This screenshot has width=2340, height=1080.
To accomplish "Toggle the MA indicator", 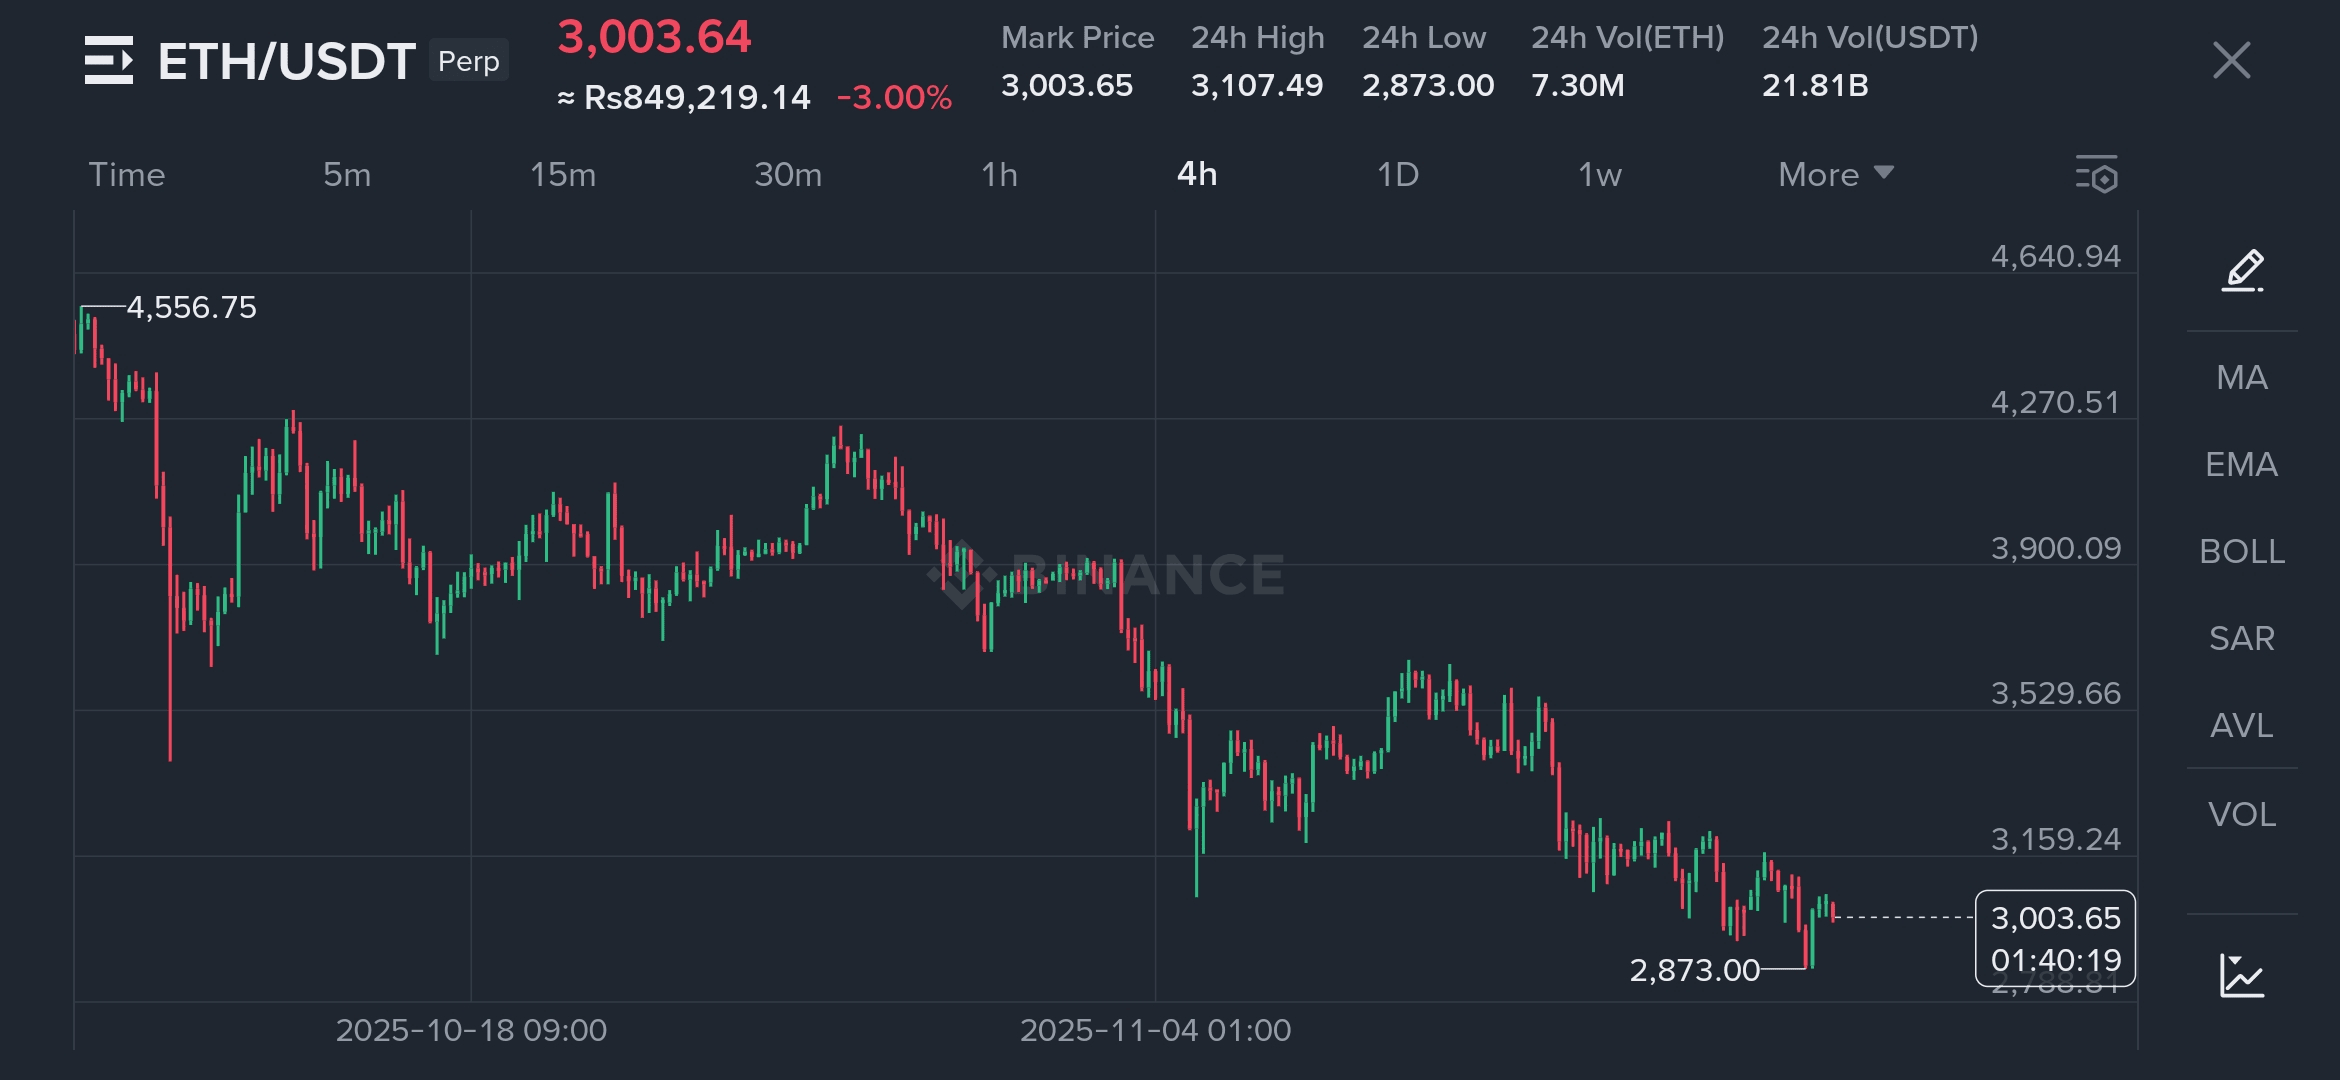I will click(2241, 377).
